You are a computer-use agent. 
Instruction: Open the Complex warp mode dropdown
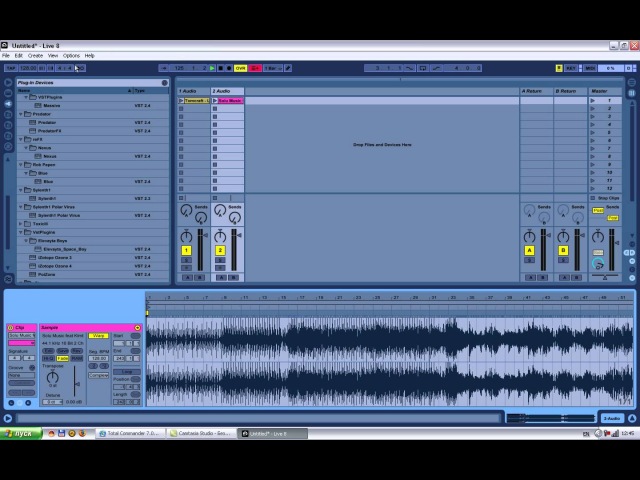98,375
